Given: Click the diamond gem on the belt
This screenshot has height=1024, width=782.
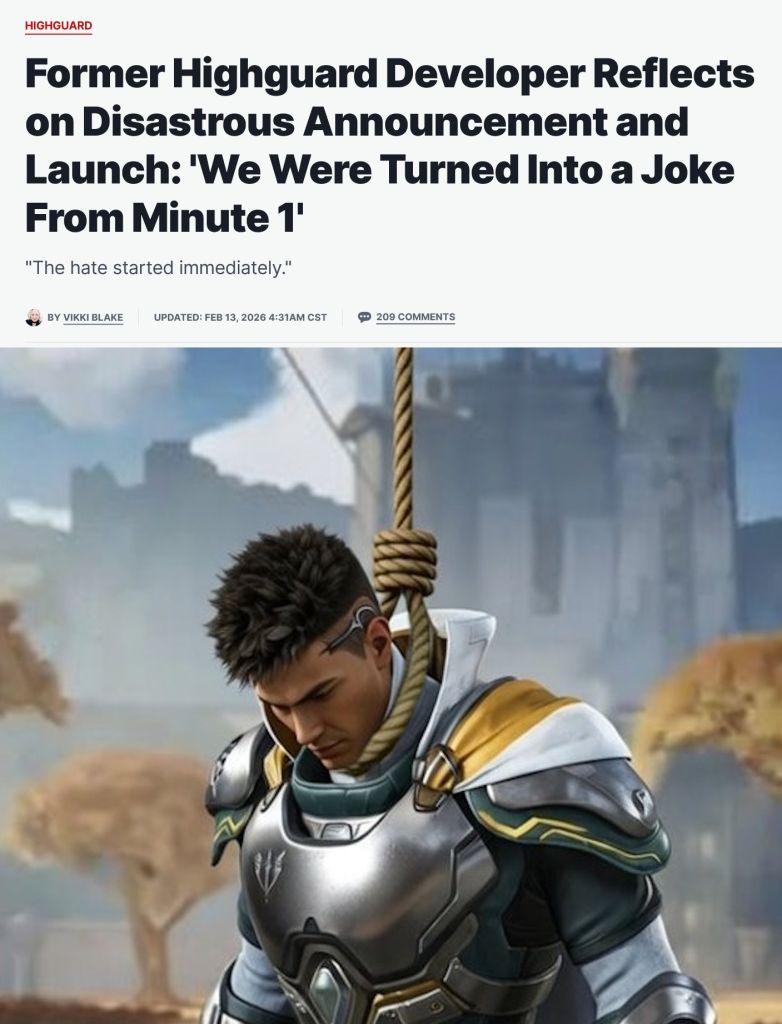Looking at the screenshot, I should pyautogui.click(x=323, y=993).
